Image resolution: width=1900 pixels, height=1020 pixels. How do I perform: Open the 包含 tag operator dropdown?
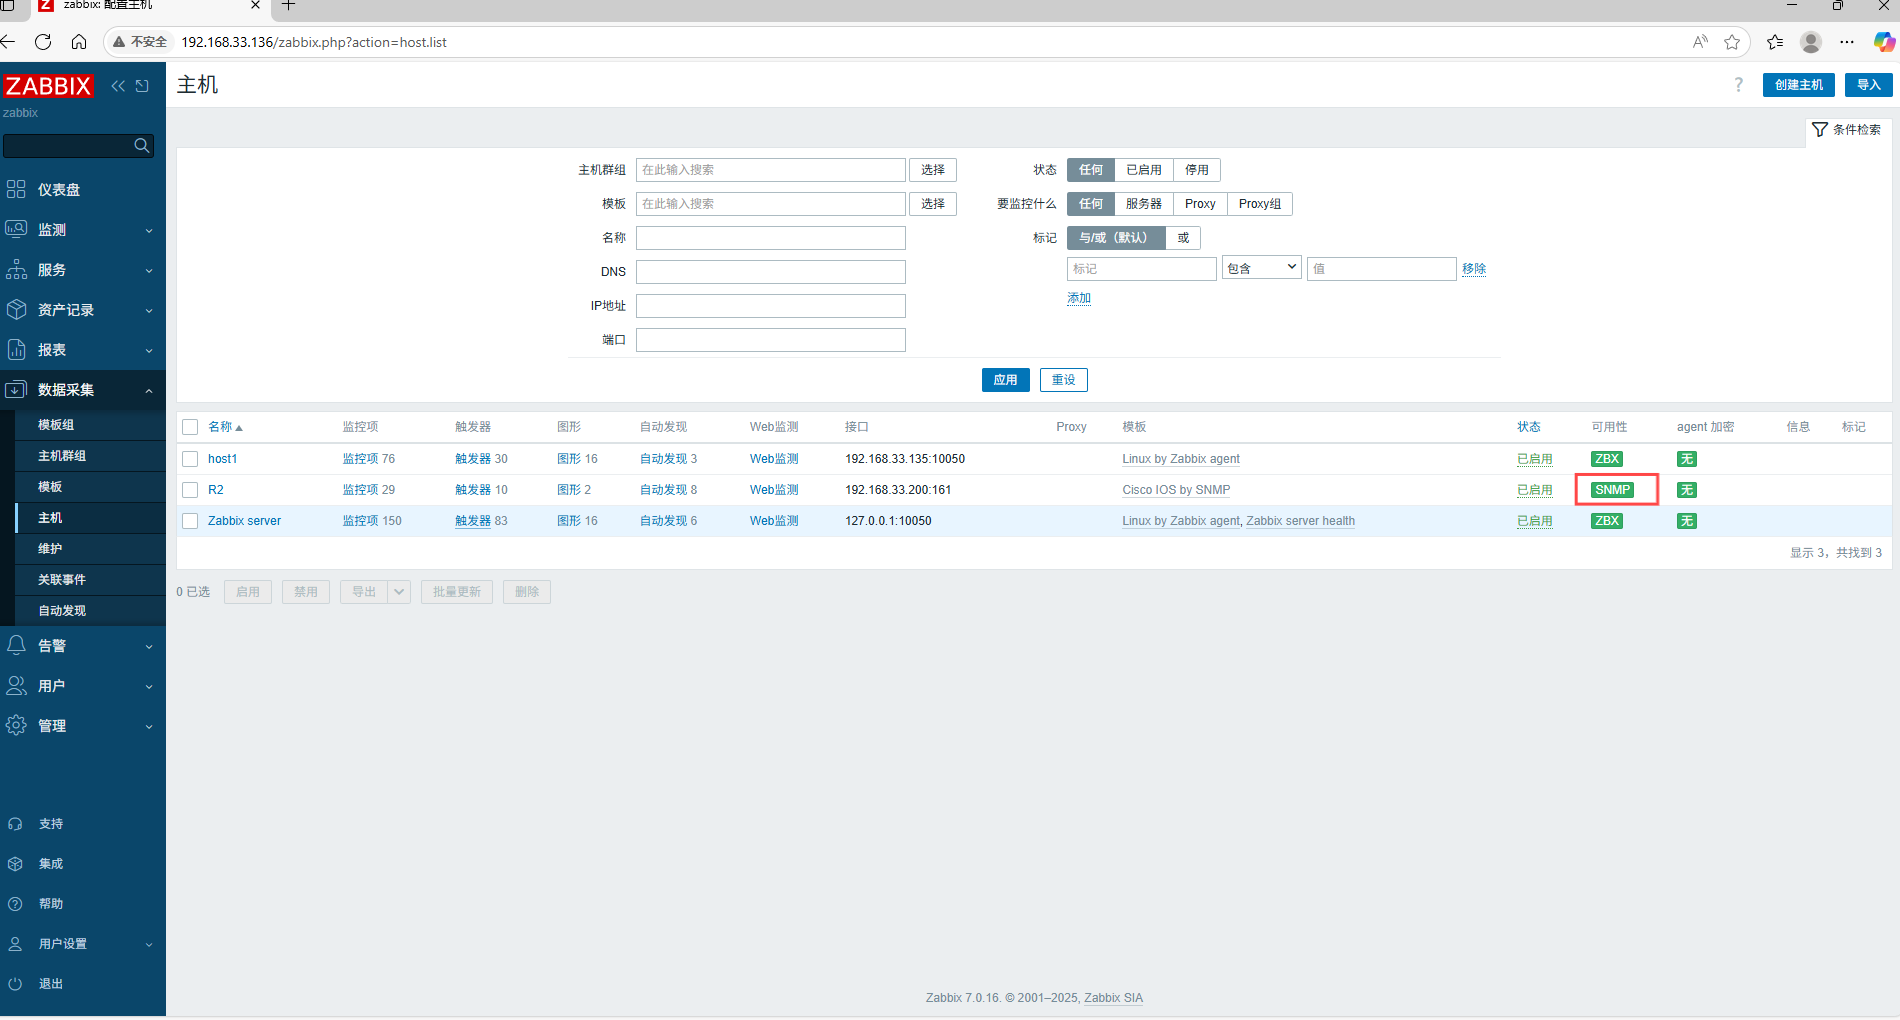coord(1261,268)
